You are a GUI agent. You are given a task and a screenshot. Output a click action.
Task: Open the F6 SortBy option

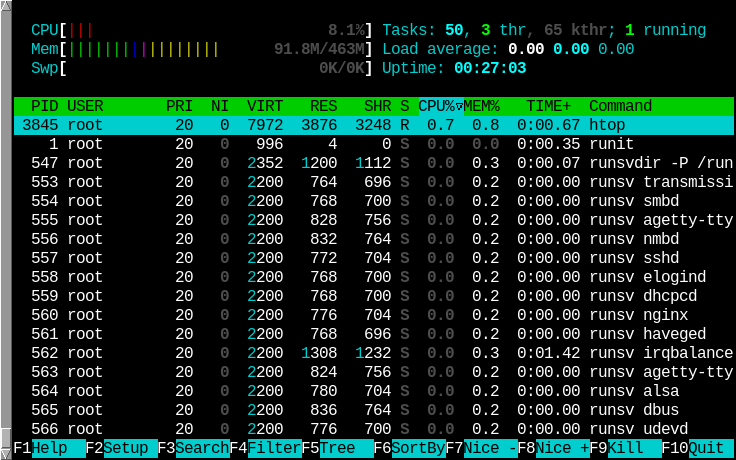[410, 448]
